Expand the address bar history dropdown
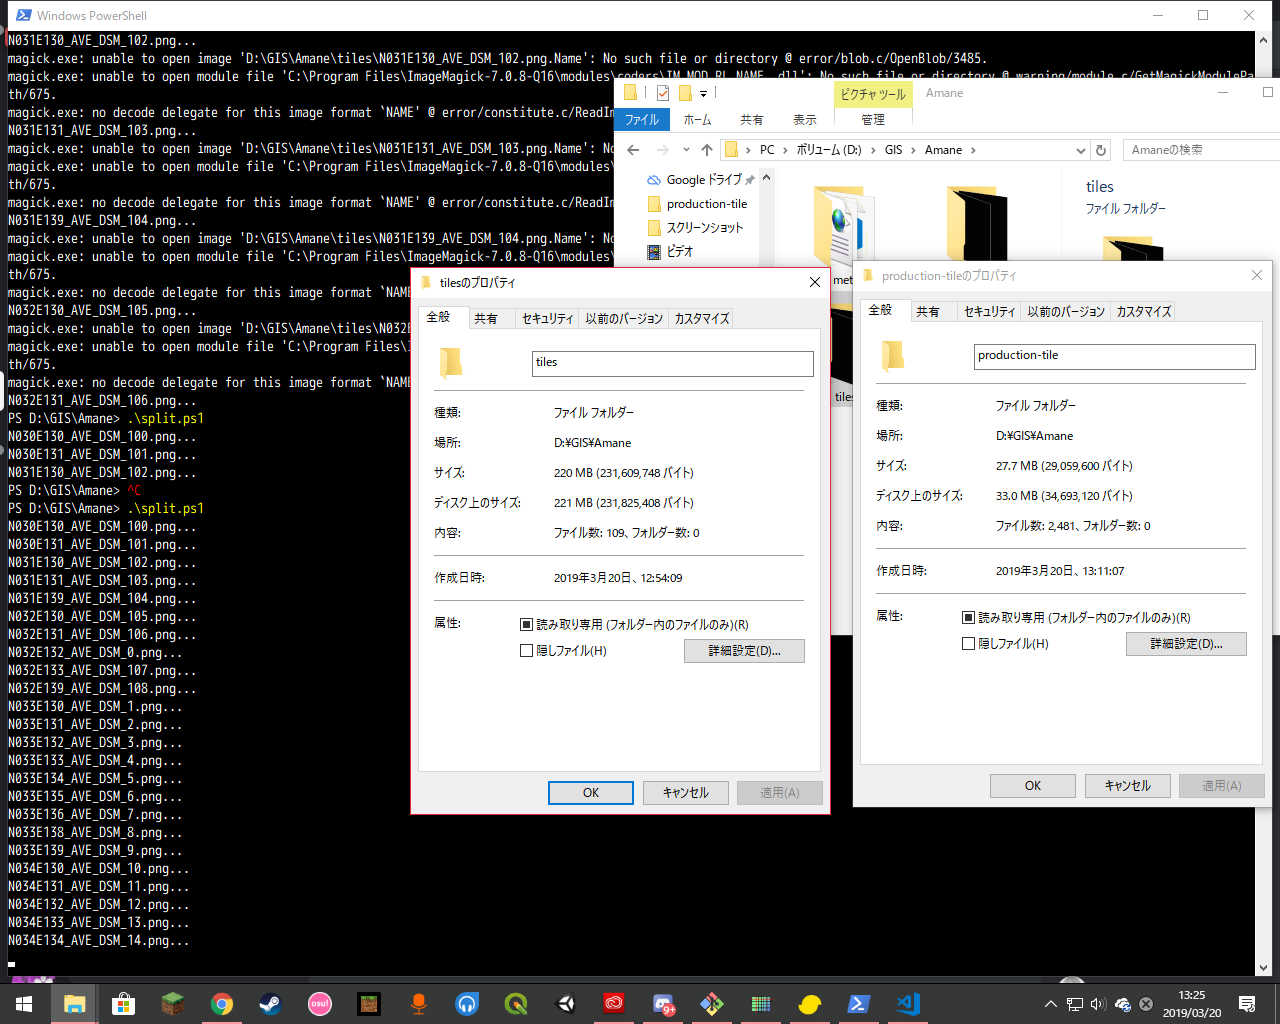The width and height of the screenshot is (1280, 1024). pos(1080,150)
